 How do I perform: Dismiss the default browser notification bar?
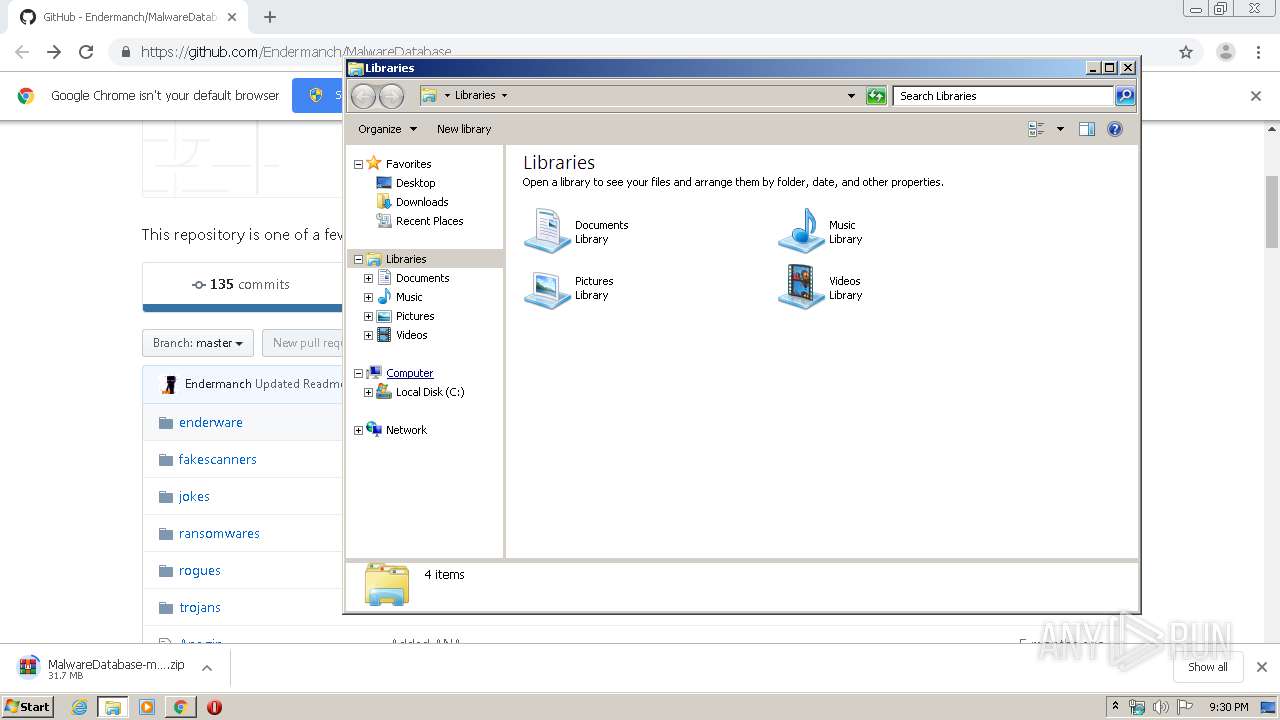click(x=1256, y=96)
